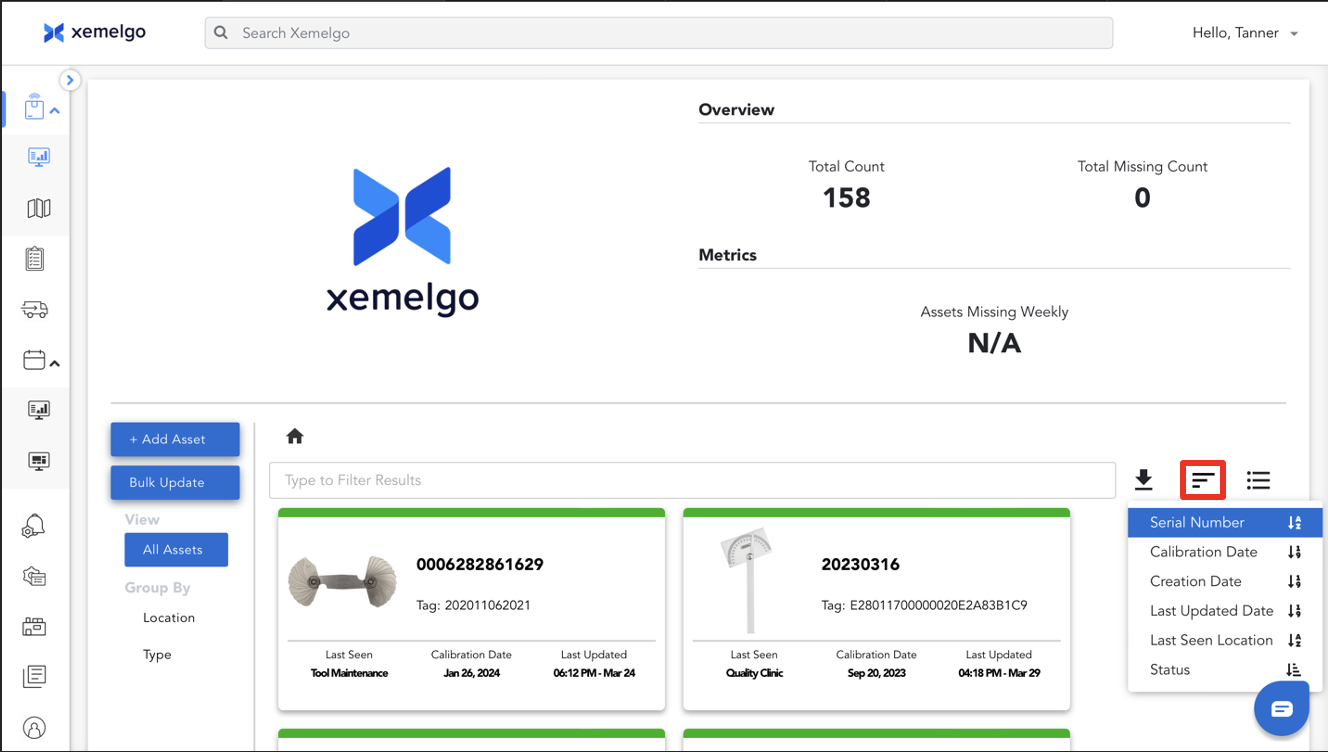This screenshot has height=752, width=1328.
Task: Collapse calendar submenu chevron
Action: click(55, 363)
